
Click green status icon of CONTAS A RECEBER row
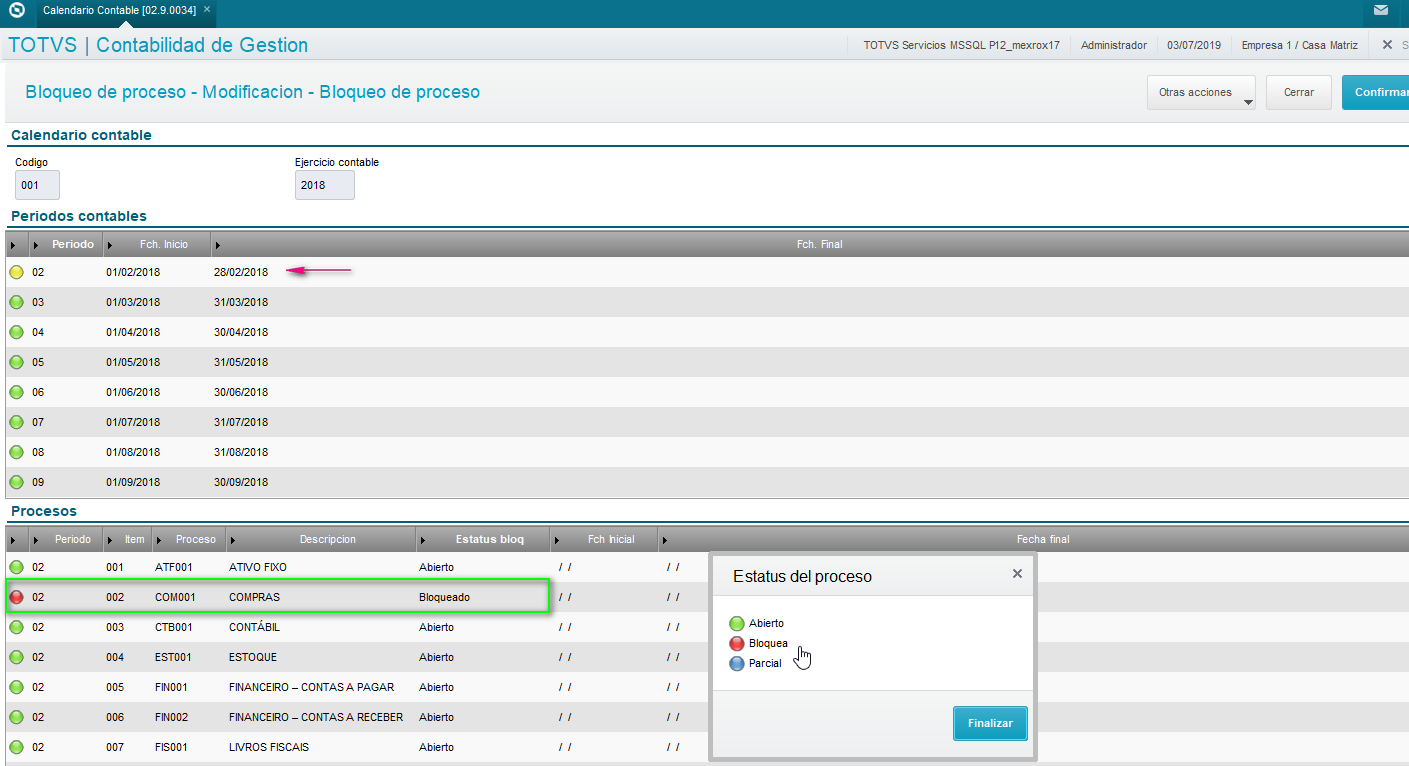pyautogui.click(x=16, y=717)
